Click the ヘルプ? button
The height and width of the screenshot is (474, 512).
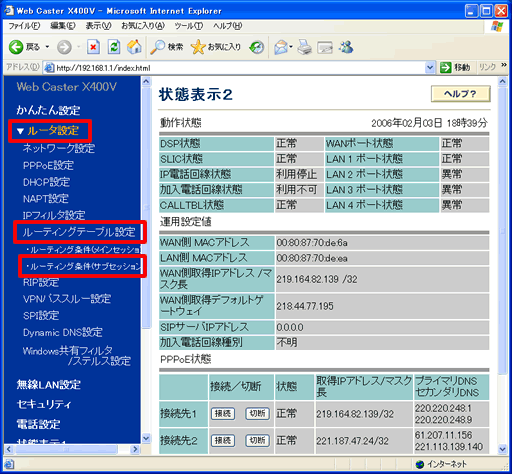[x=461, y=94]
